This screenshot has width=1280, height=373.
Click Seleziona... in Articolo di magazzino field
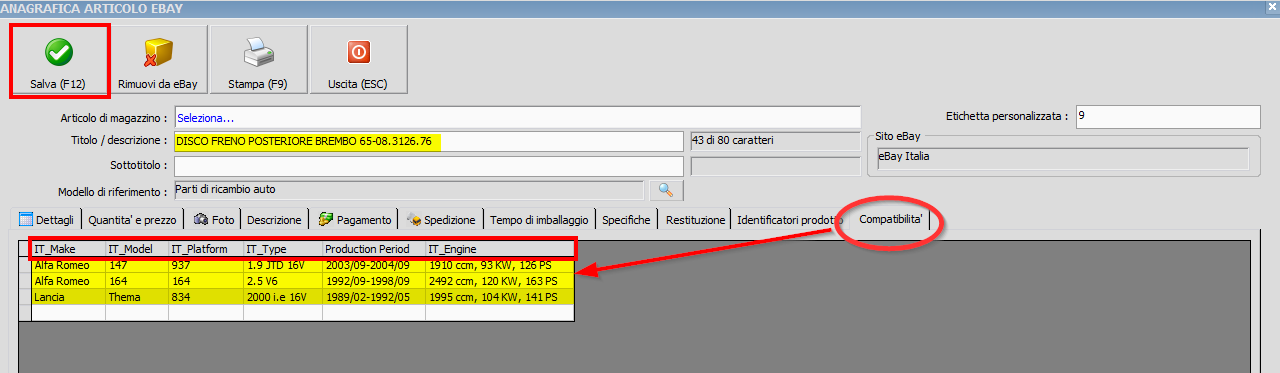[x=205, y=118]
